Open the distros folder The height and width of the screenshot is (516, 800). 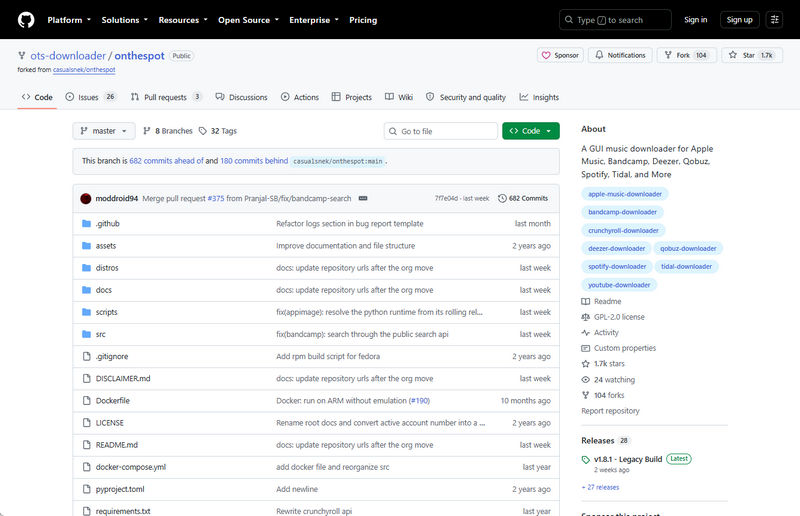coord(107,267)
